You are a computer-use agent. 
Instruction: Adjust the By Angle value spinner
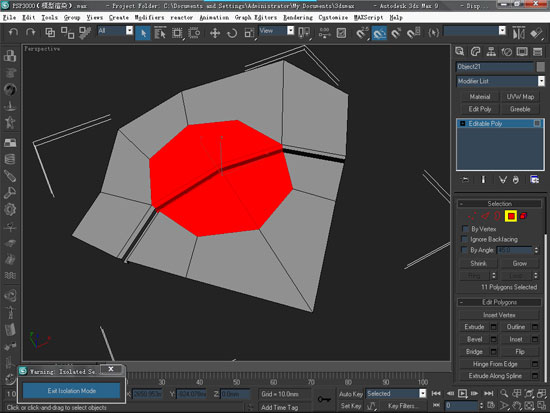pyautogui.click(x=536, y=250)
